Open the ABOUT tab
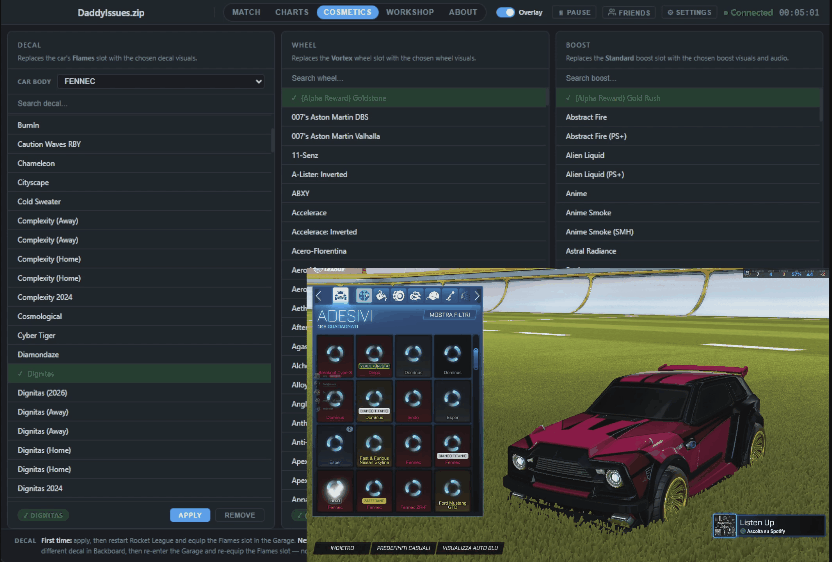This screenshot has width=832, height=562. tap(463, 12)
